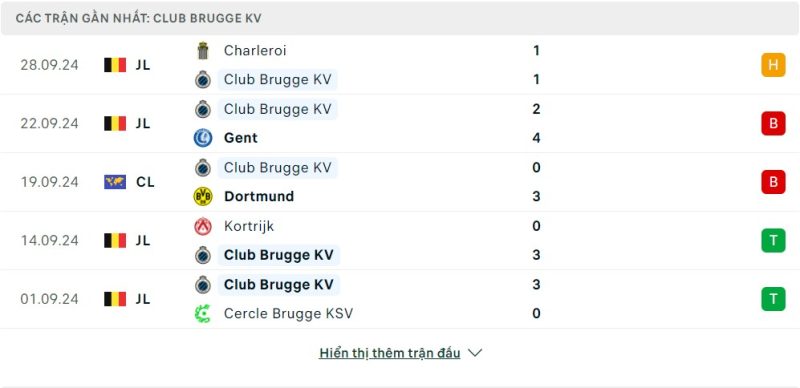Select the Gent team name

(x=241, y=138)
